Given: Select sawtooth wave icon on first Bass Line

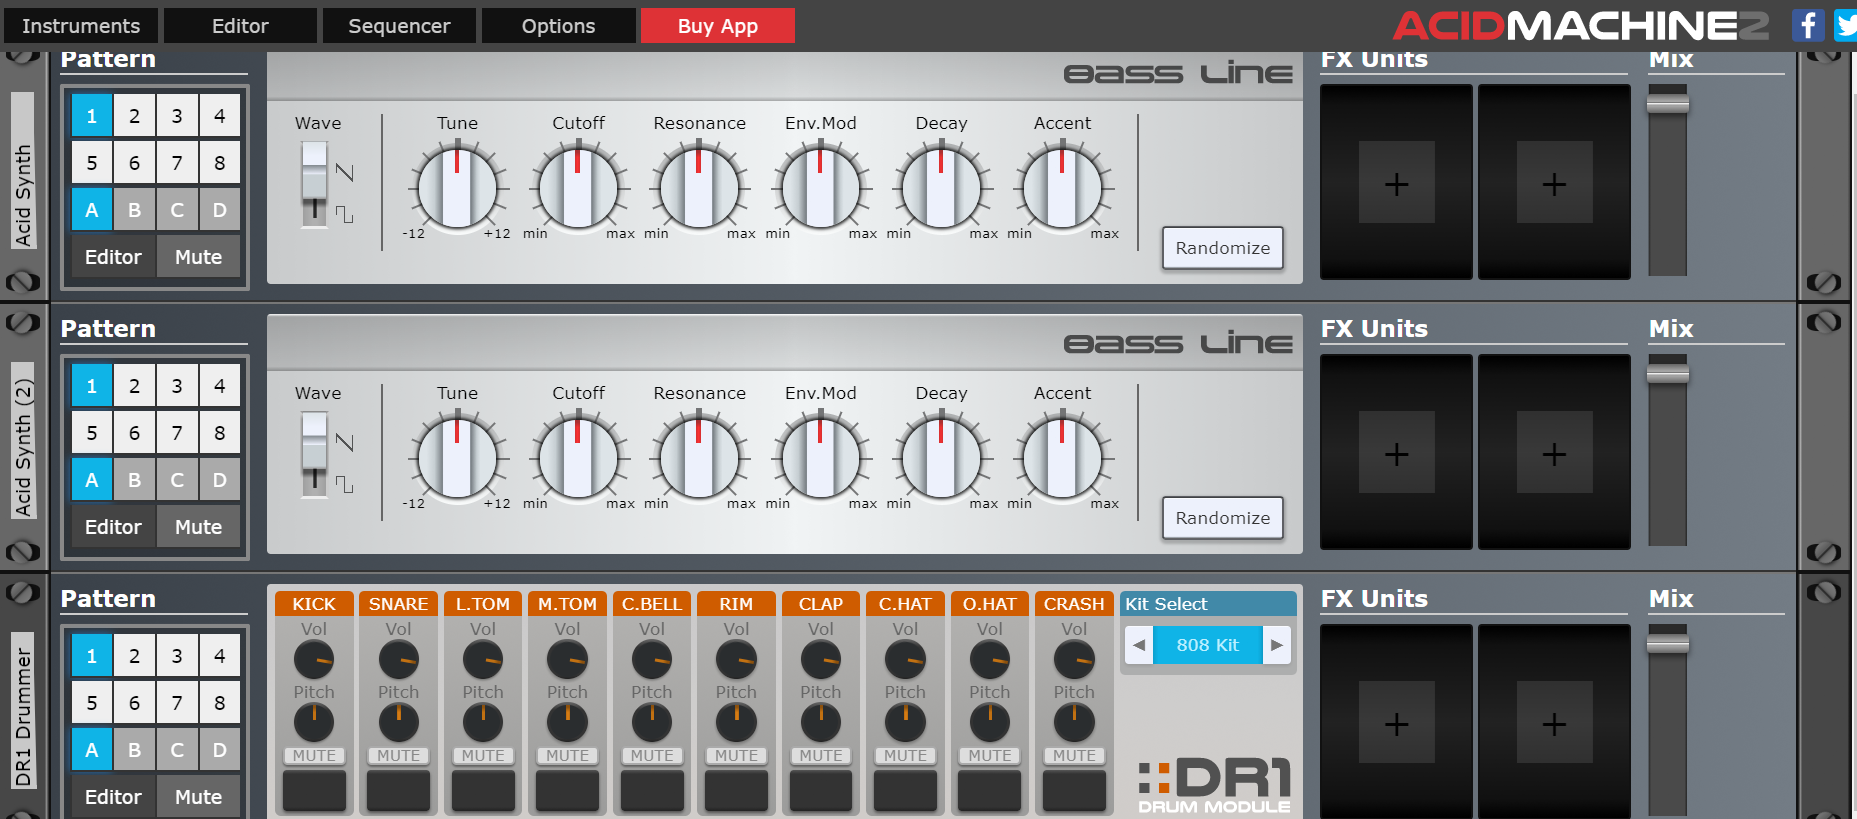Looking at the screenshot, I should point(345,171).
